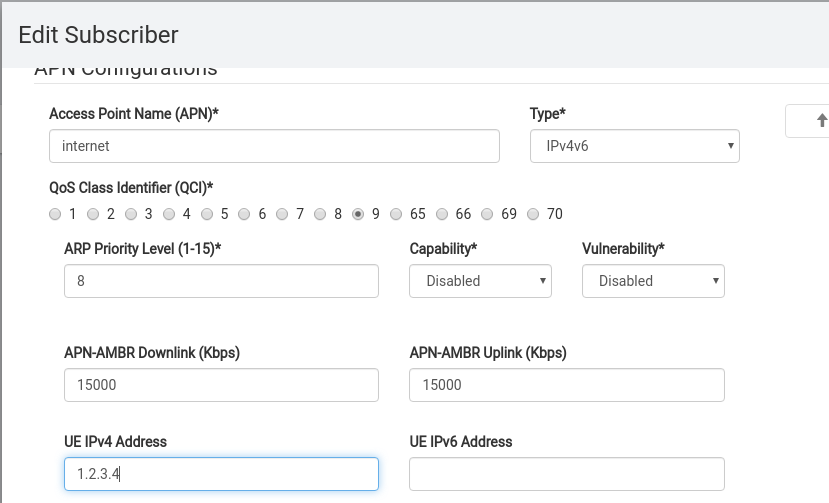Choose QCI value 5
The width and height of the screenshot is (829, 503).
(x=207, y=214)
